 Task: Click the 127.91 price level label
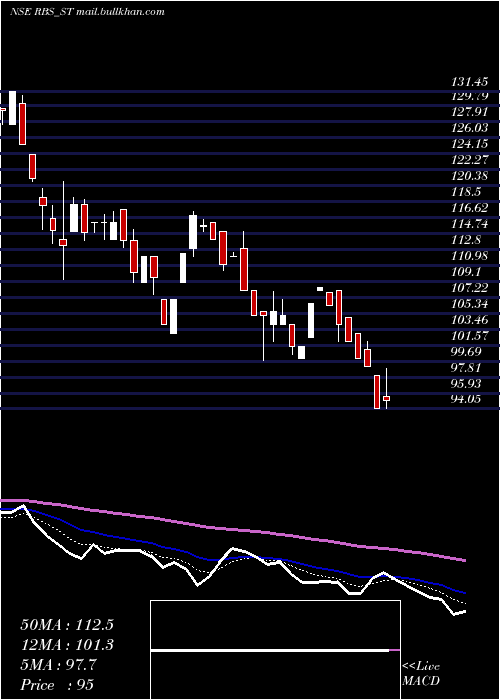pyautogui.click(x=470, y=112)
